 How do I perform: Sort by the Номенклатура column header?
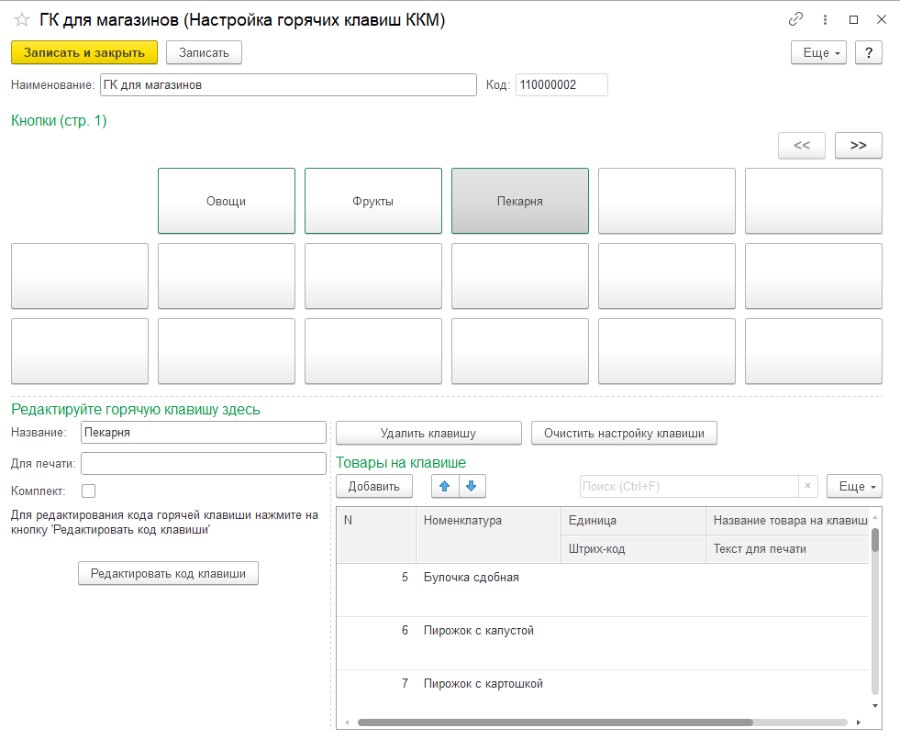tap(488, 535)
